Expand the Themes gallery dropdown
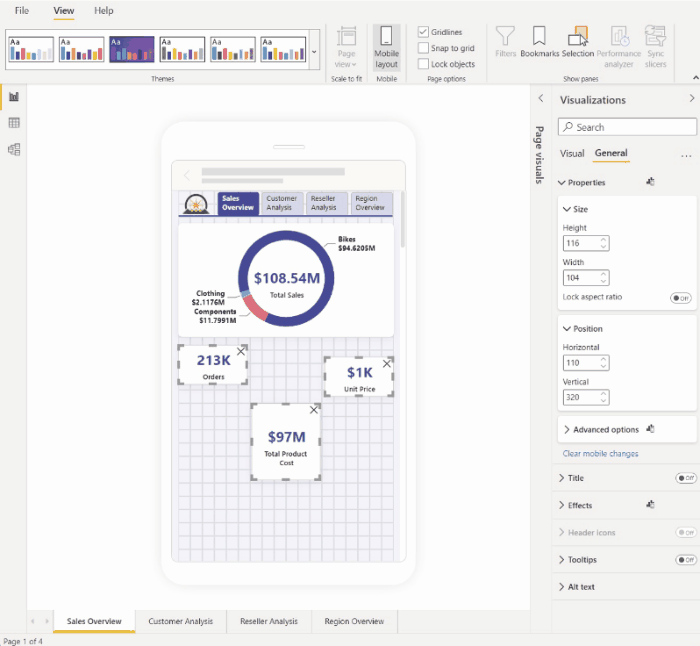The image size is (700, 646). pyautogui.click(x=314, y=51)
